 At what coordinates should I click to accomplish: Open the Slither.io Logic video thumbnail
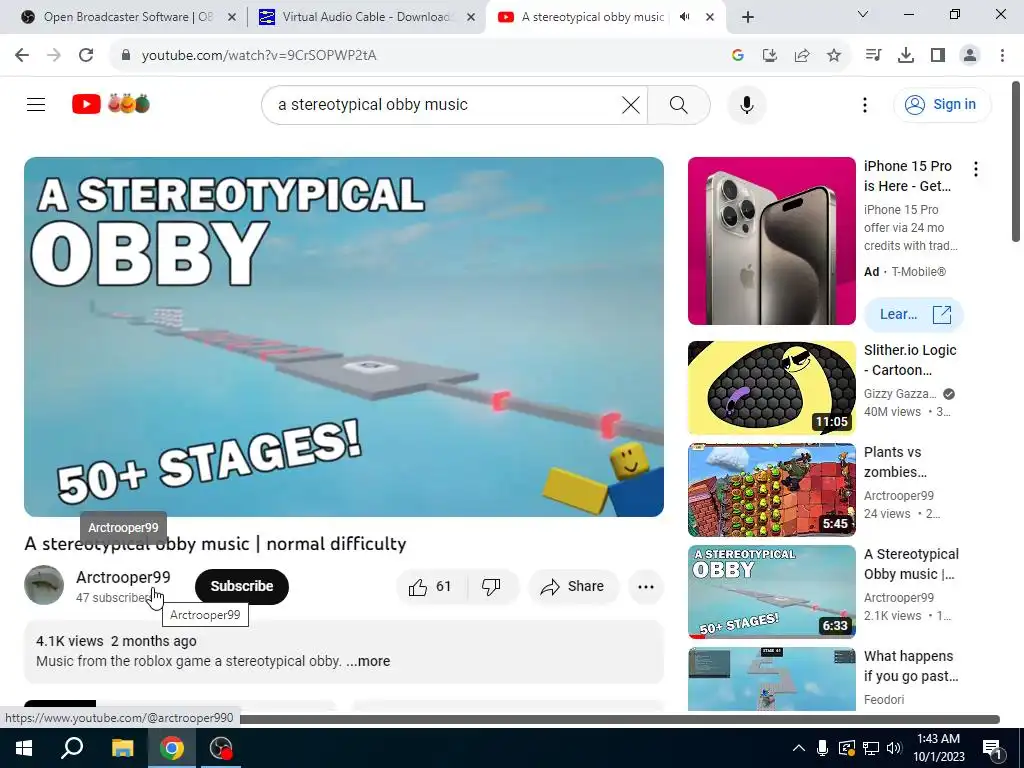pos(771,387)
